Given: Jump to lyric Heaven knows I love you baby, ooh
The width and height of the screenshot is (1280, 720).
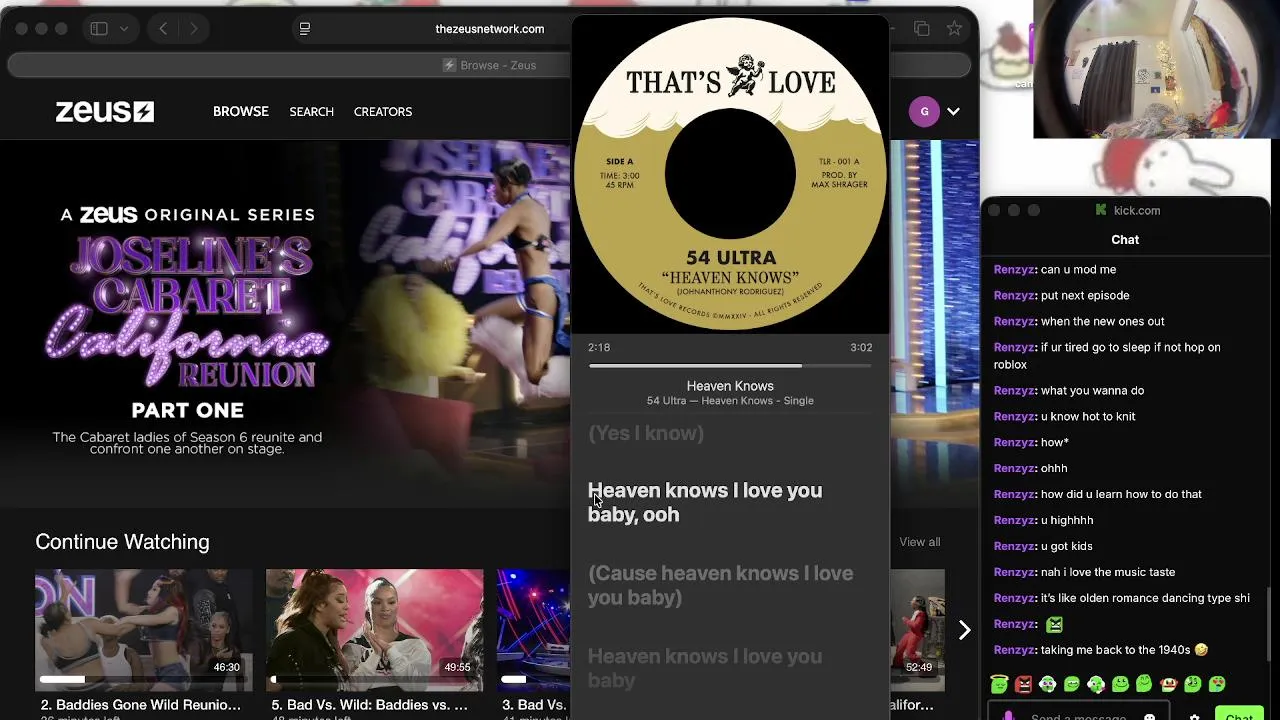Looking at the screenshot, I should pyautogui.click(x=705, y=503).
